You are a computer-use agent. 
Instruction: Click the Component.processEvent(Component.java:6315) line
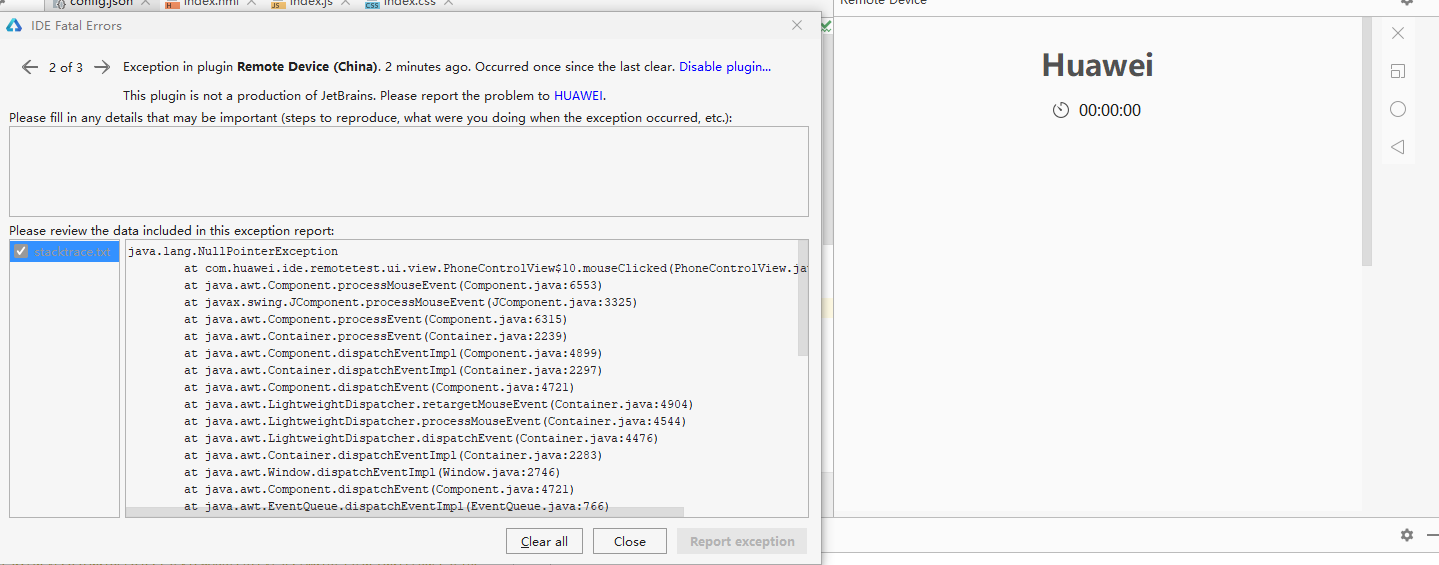click(376, 319)
